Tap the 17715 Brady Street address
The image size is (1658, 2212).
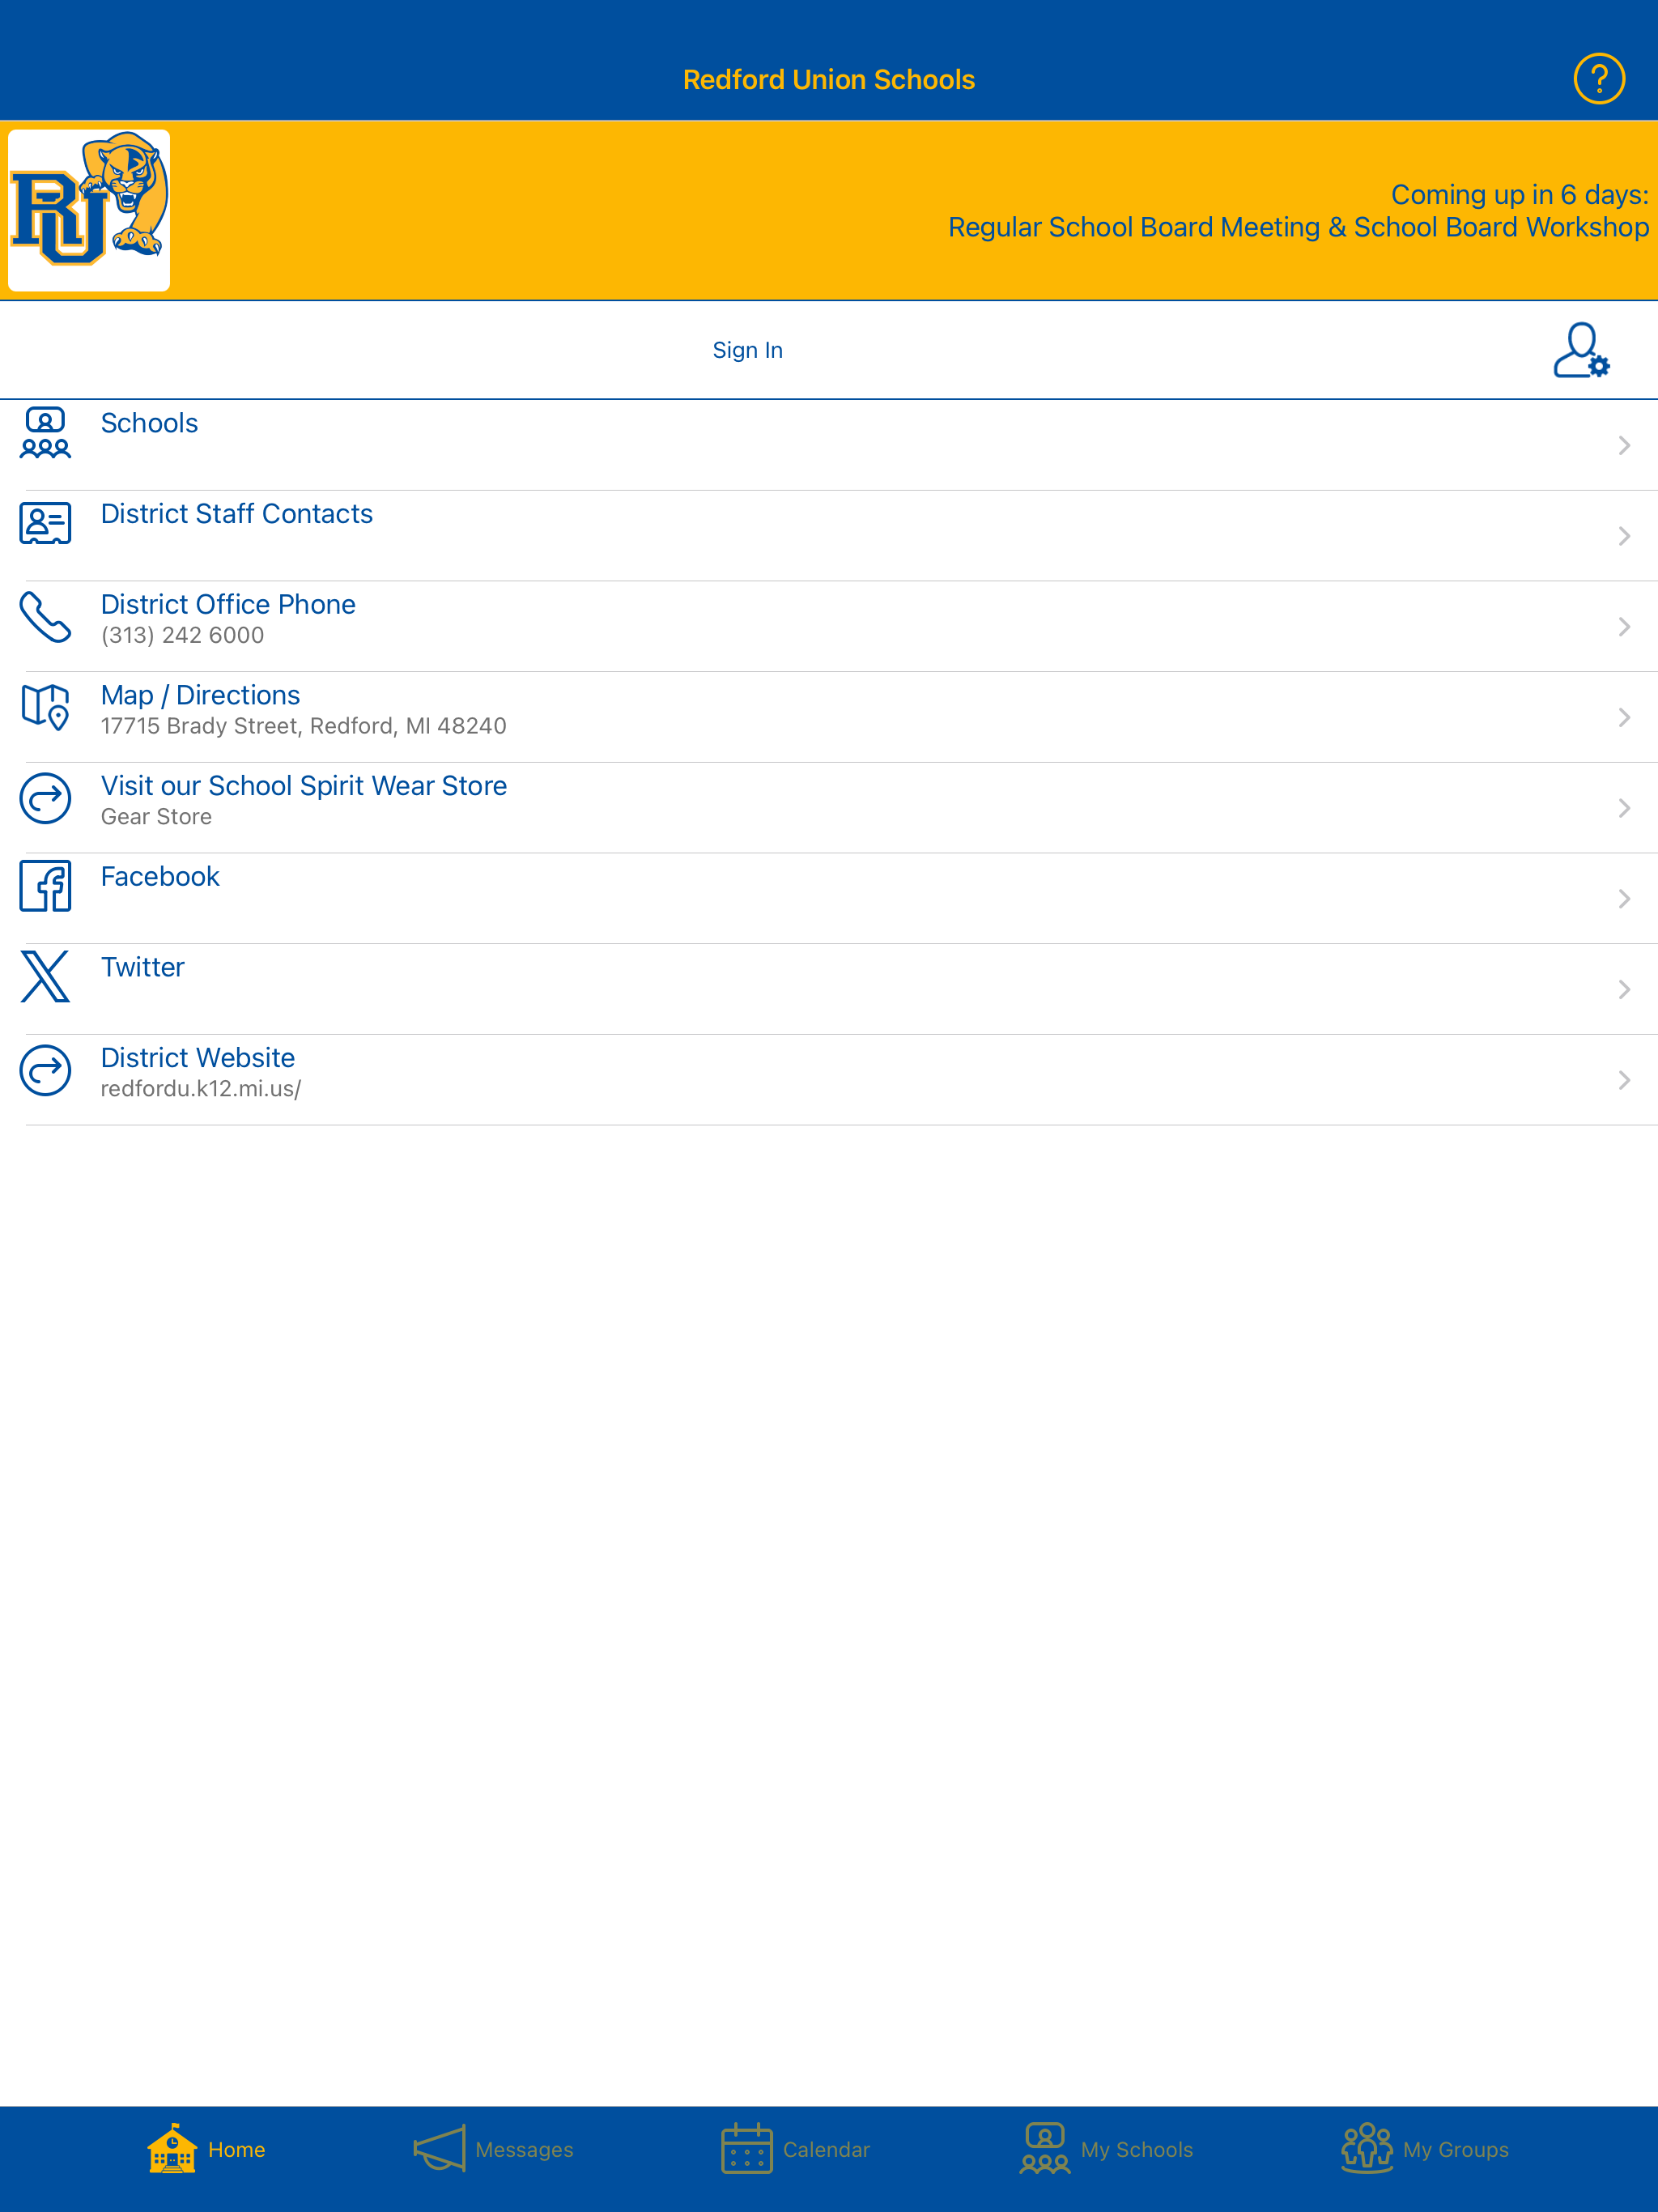click(x=303, y=726)
